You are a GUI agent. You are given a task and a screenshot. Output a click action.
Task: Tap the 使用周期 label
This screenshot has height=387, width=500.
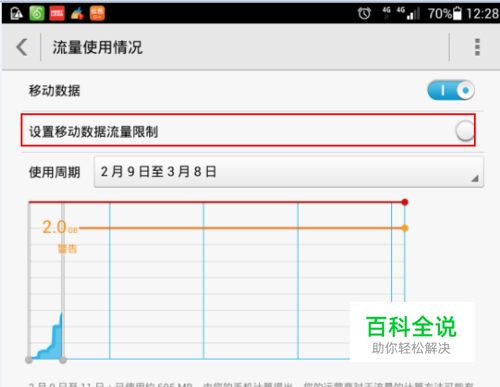tap(54, 172)
